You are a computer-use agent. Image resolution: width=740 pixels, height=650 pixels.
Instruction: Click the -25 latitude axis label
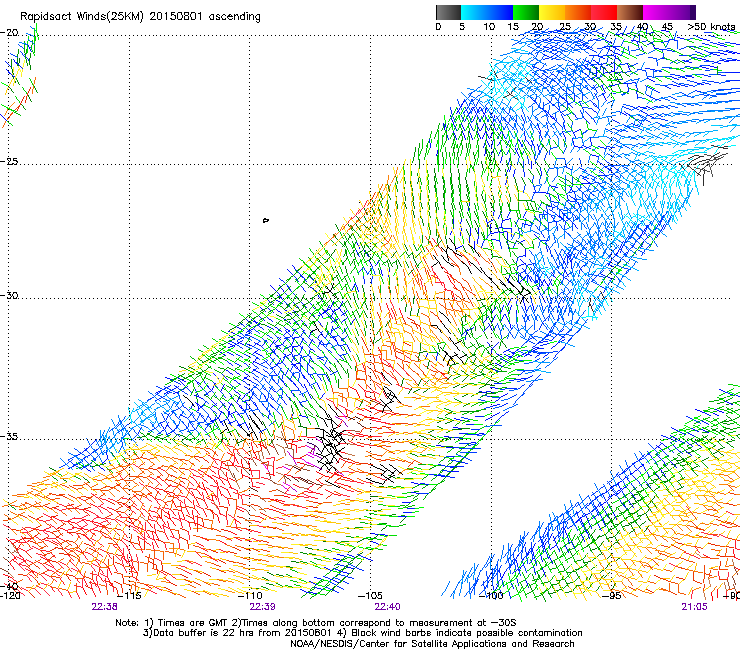10,161
